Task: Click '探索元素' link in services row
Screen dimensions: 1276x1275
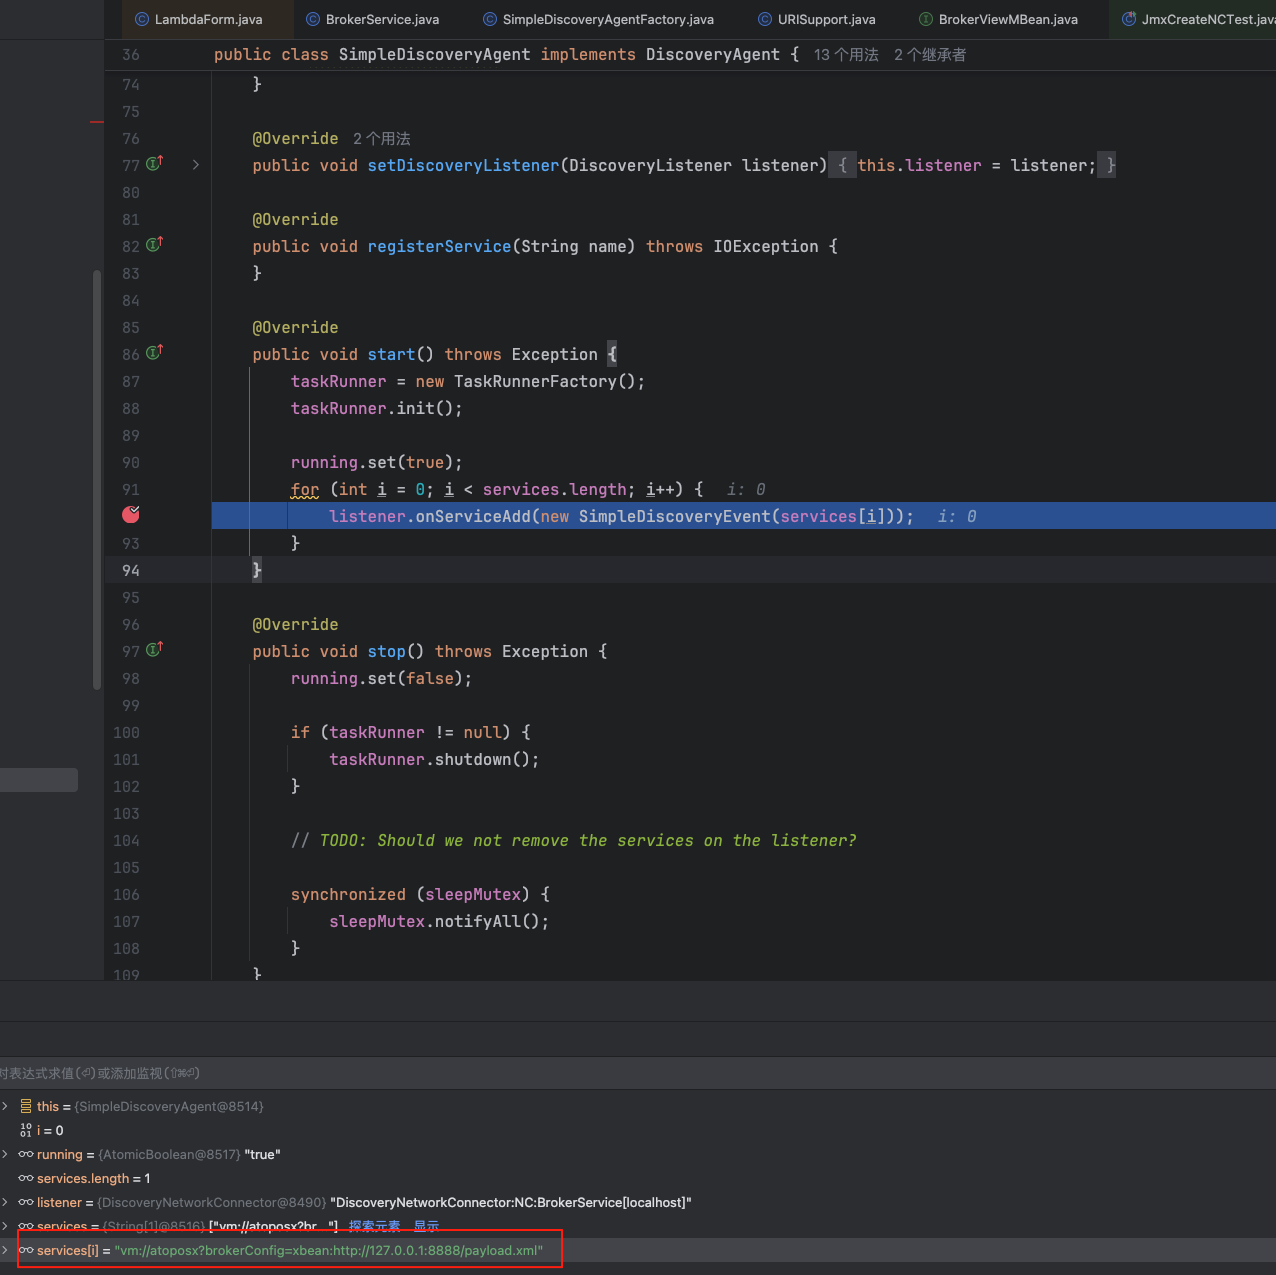Action: click(x=374, y=1226)
